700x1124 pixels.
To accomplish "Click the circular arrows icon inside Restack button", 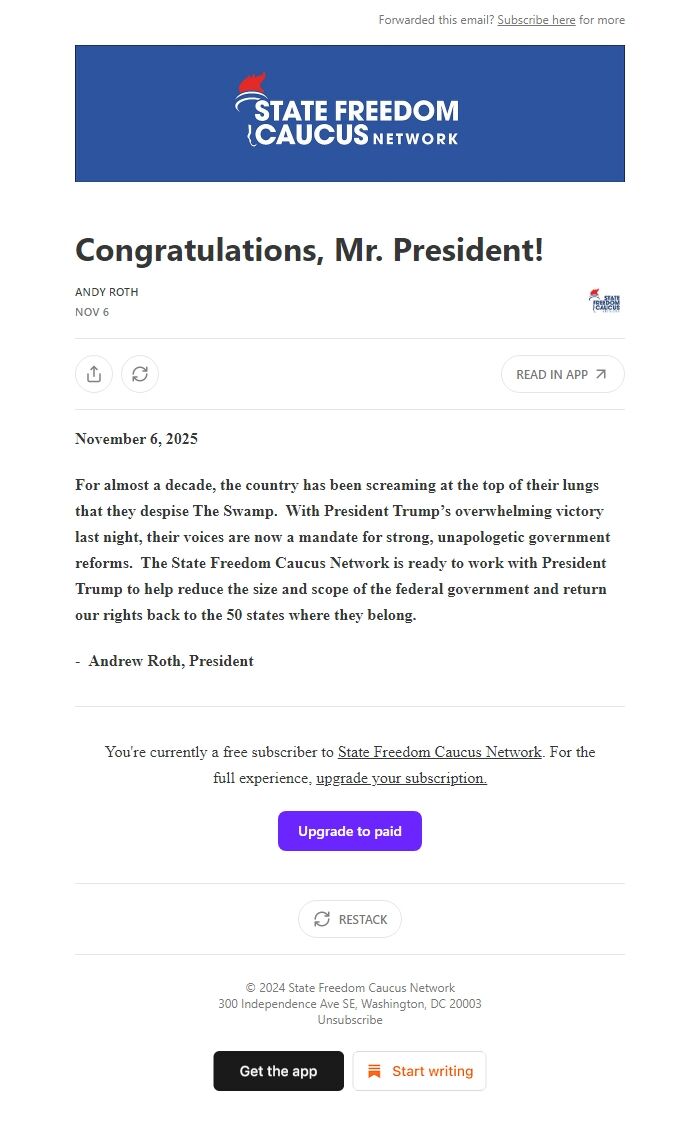I will tap(321, 918).
